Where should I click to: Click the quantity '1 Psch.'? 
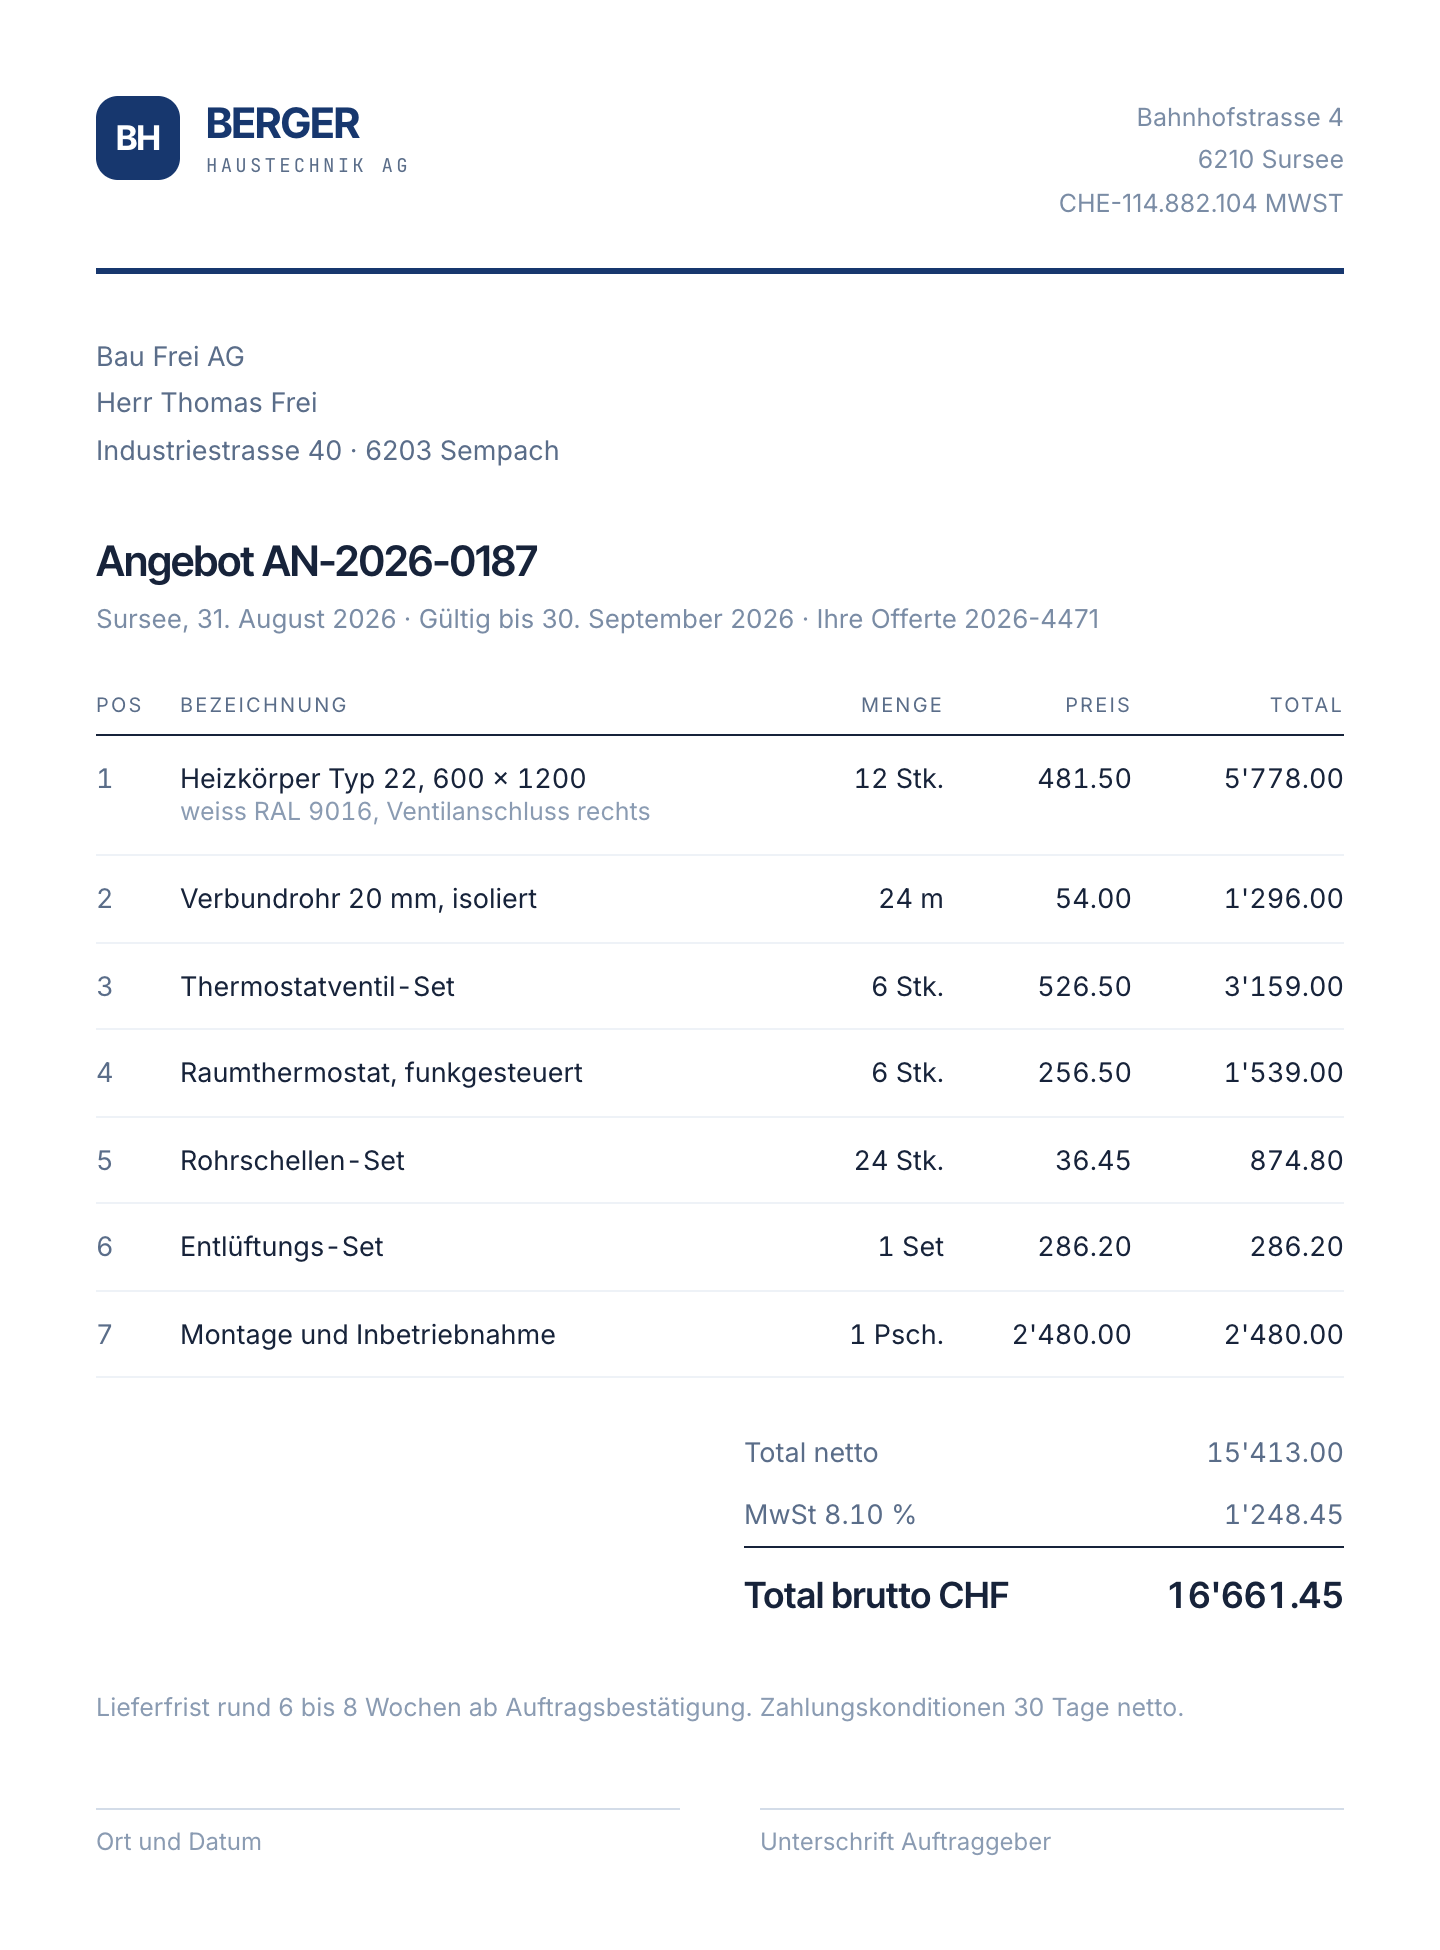[x=897, y=1335]
